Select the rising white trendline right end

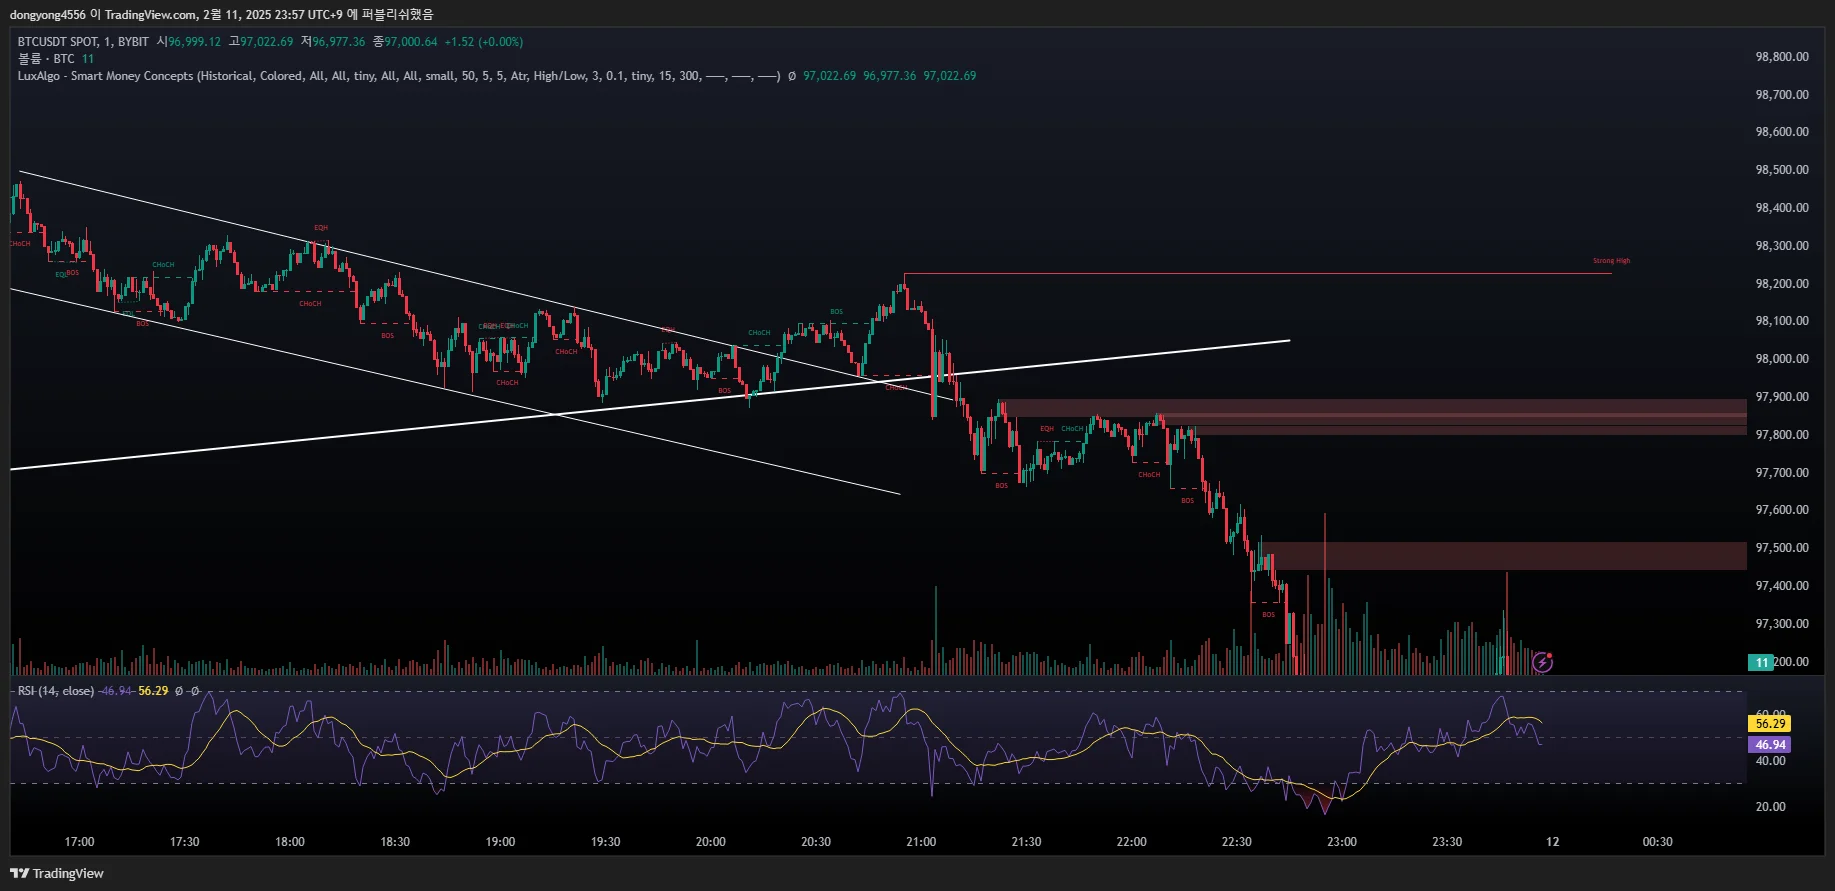[1288, 341]
